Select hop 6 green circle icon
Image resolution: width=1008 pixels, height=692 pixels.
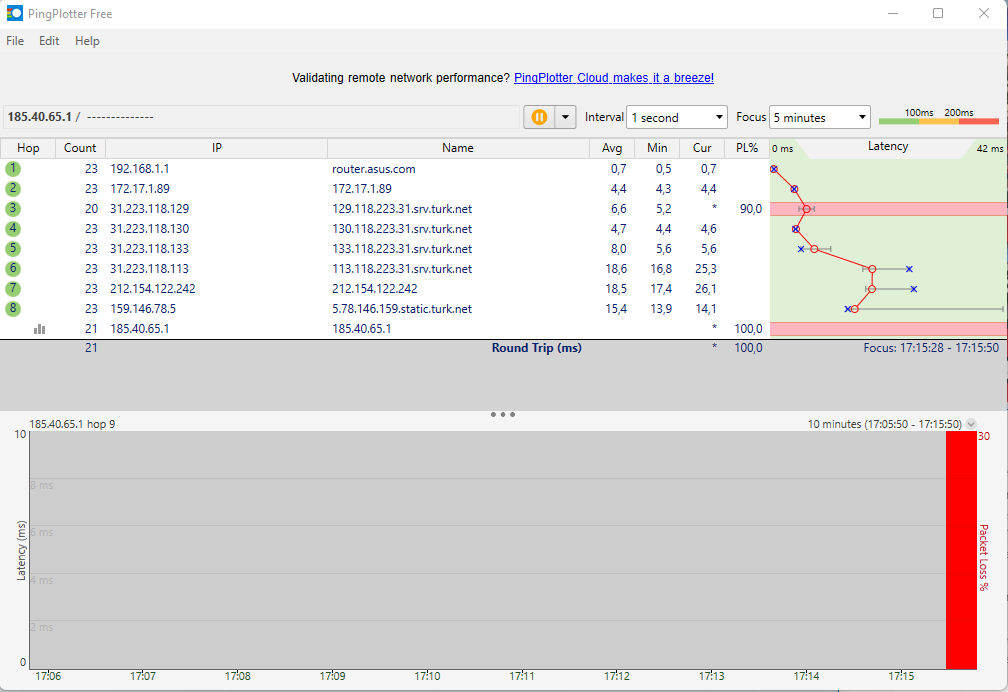(x=13, y=268)
